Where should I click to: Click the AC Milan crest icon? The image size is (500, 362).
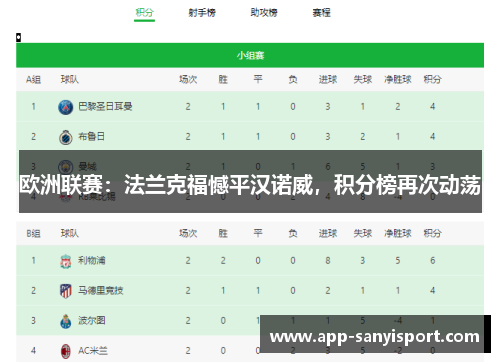click(66, 351)
